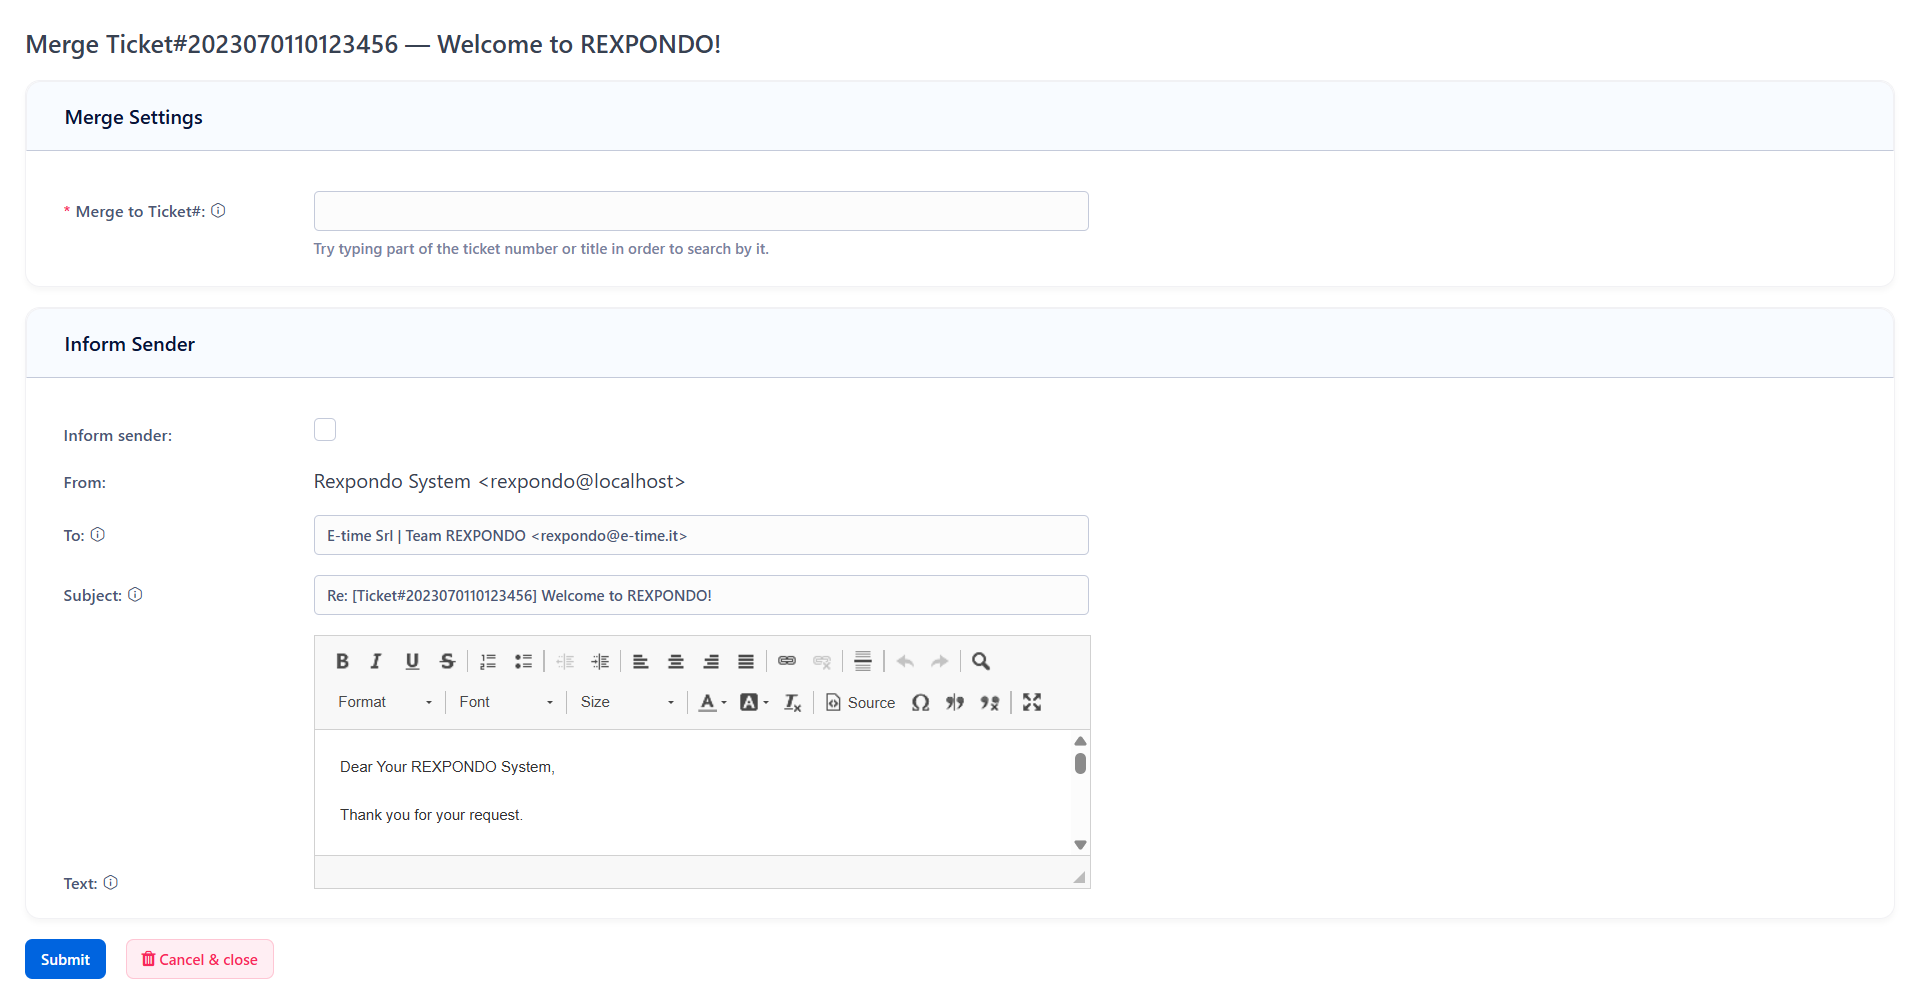Underline the selected text
Image resolution: width=1920 pixels, height=1004 pixels.
(412, 661)
